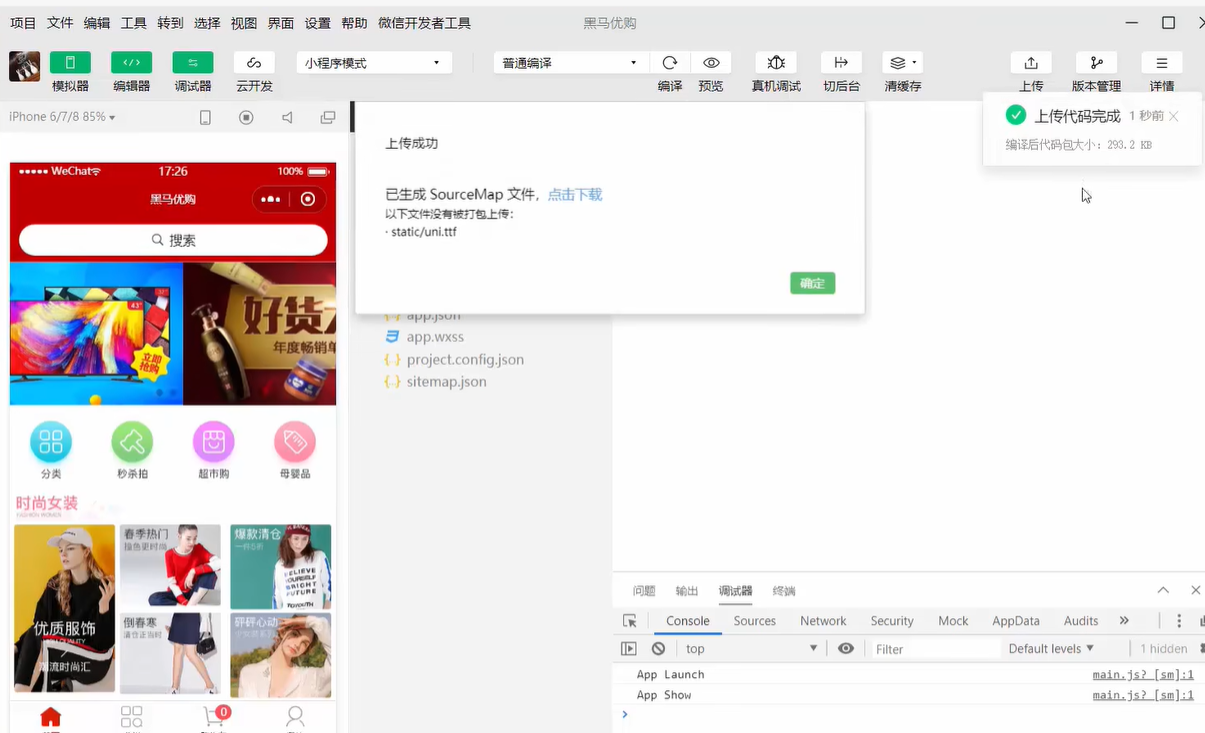
Task: Click the detach simulator window icon
Action: [328, 118]
